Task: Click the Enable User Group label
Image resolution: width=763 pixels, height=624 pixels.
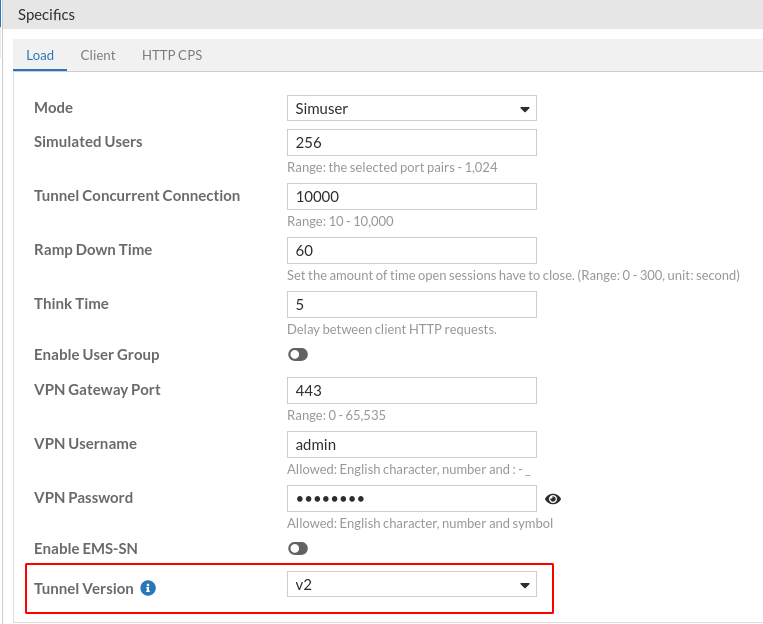Action: click(x=96, y=355)
